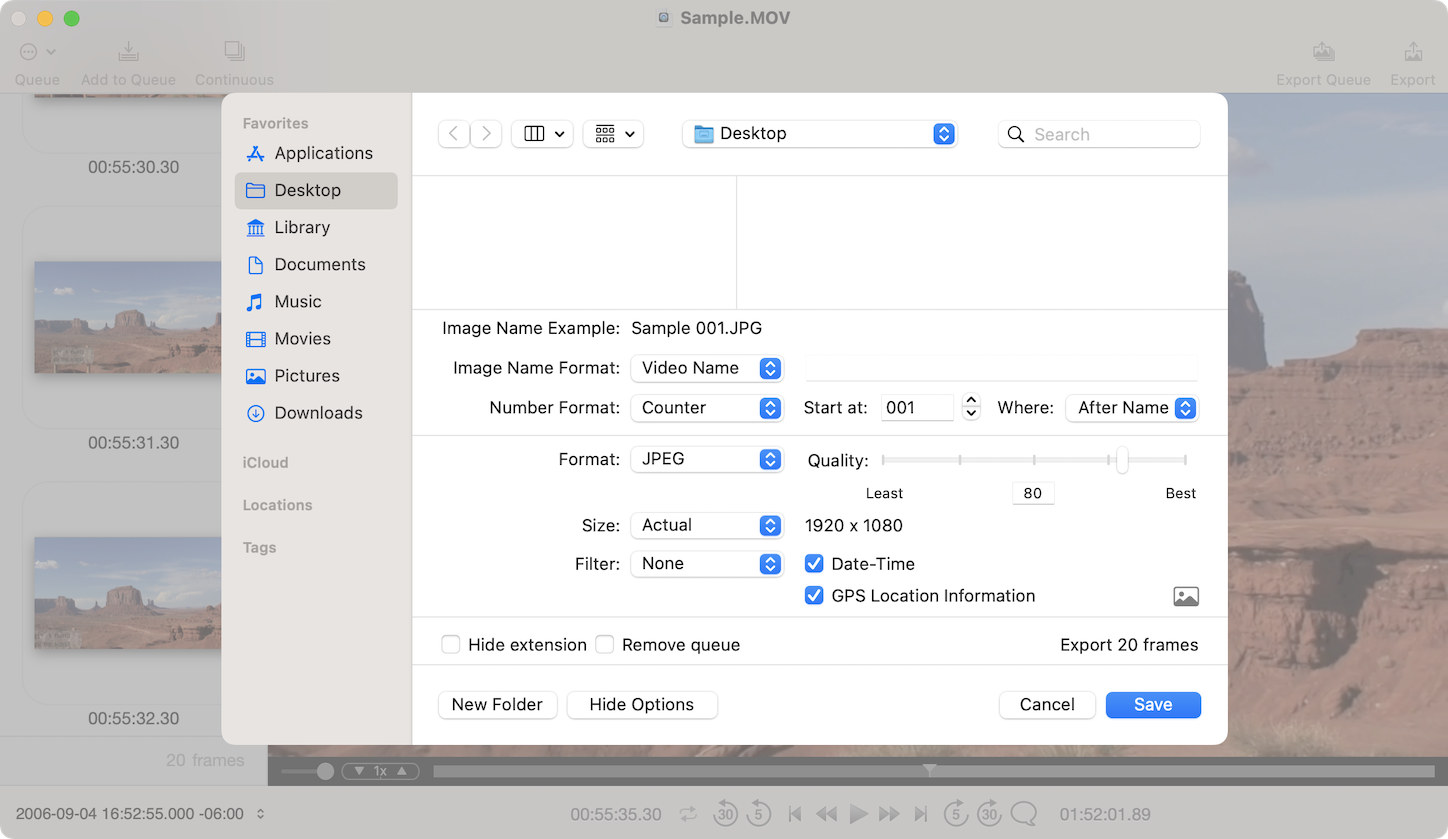The height and width of the screenshot is (839, 1448).
Task: Click the video timeline playhead marker
Action: click(x=930, y=770)
